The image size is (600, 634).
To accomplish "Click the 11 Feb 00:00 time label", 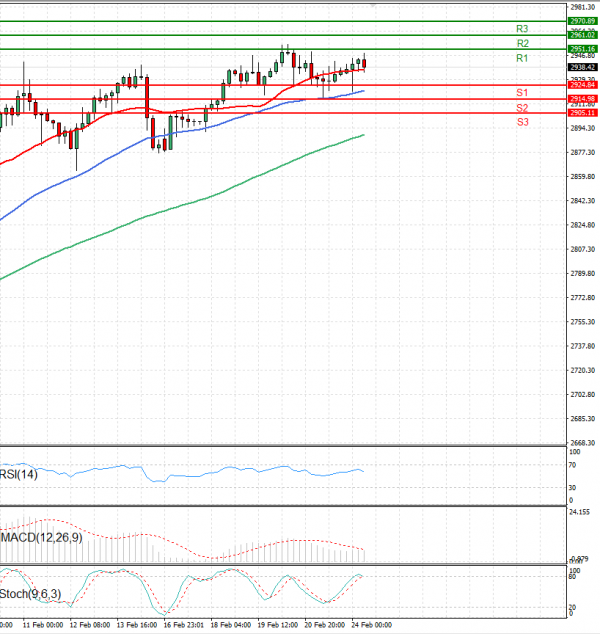I will click(43, 625).
